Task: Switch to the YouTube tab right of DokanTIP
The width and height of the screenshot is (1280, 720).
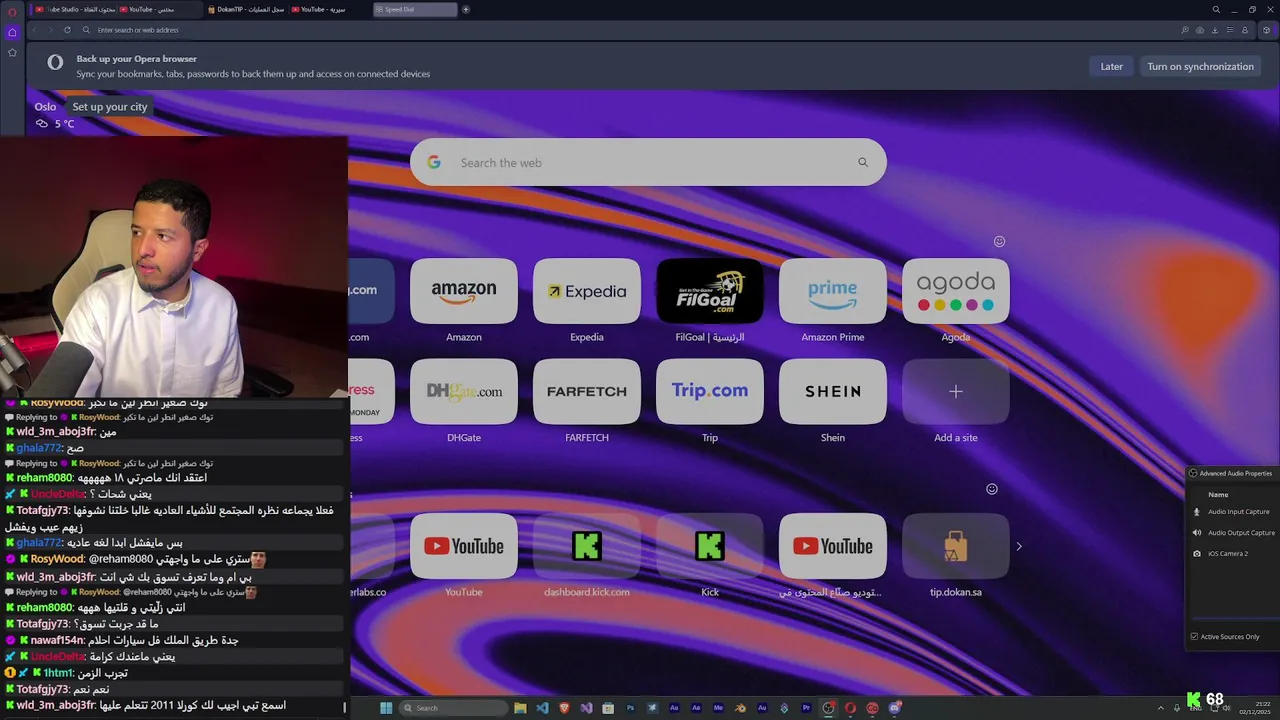Action: (330, 9)
